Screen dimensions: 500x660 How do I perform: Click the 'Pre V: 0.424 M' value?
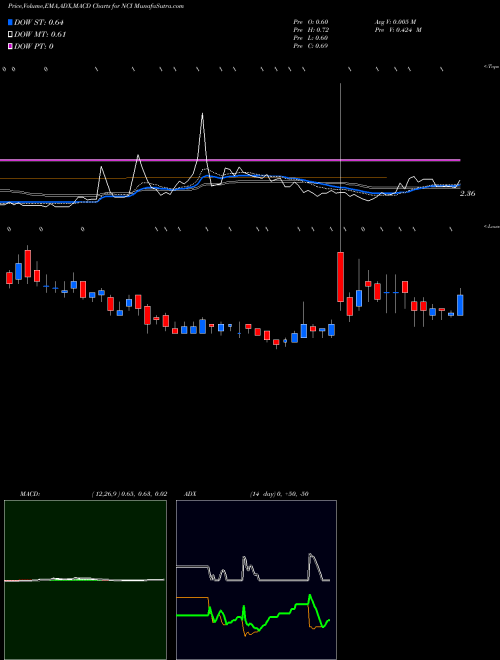point(398,30)
